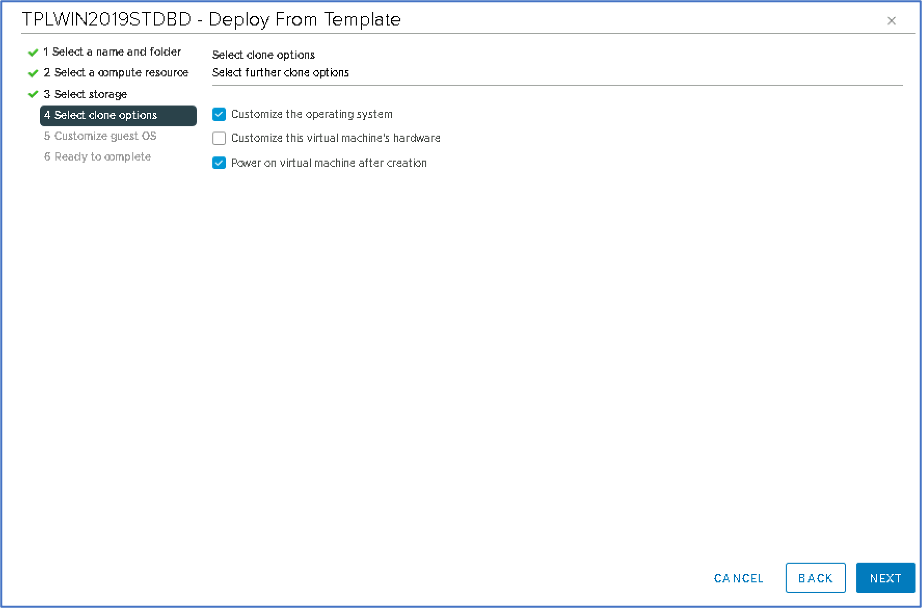Click the Customize this virtual machine's hardware label
The image size is (922, 608).
[335, 139]
